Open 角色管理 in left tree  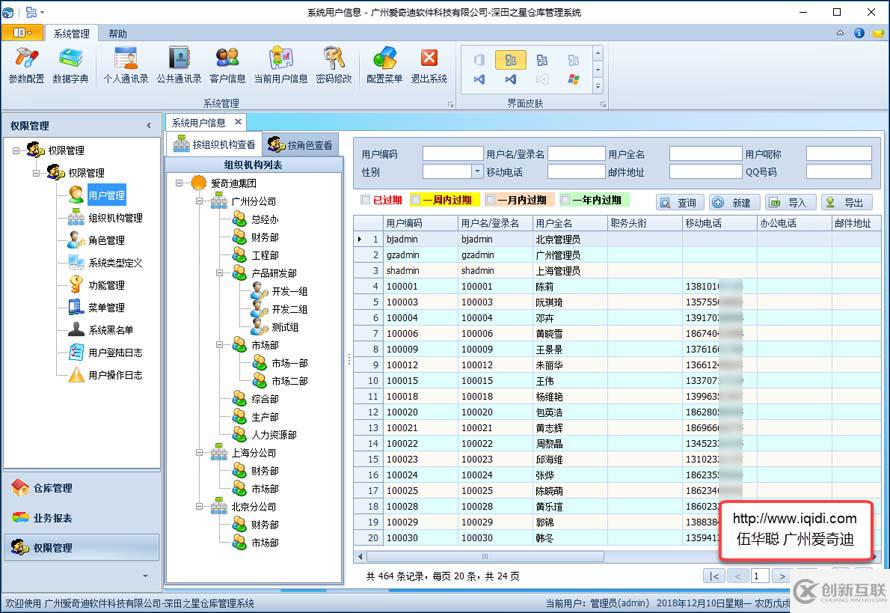tap(106, 241)
